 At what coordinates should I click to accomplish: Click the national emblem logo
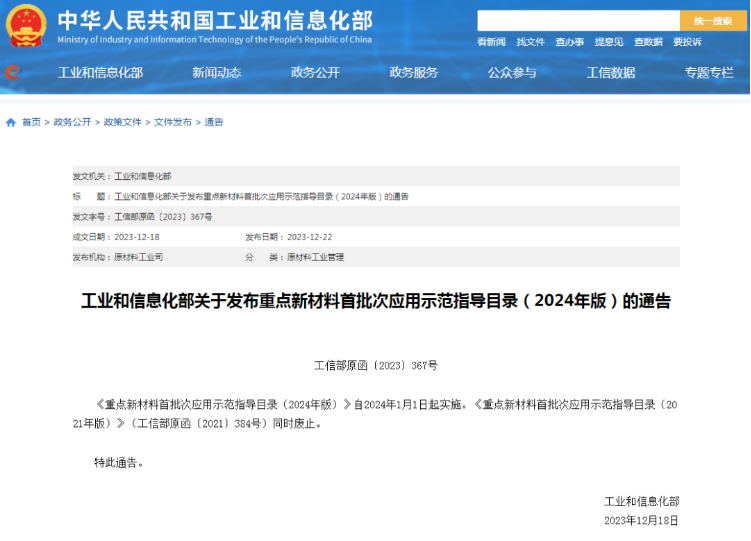coord(26,25)
